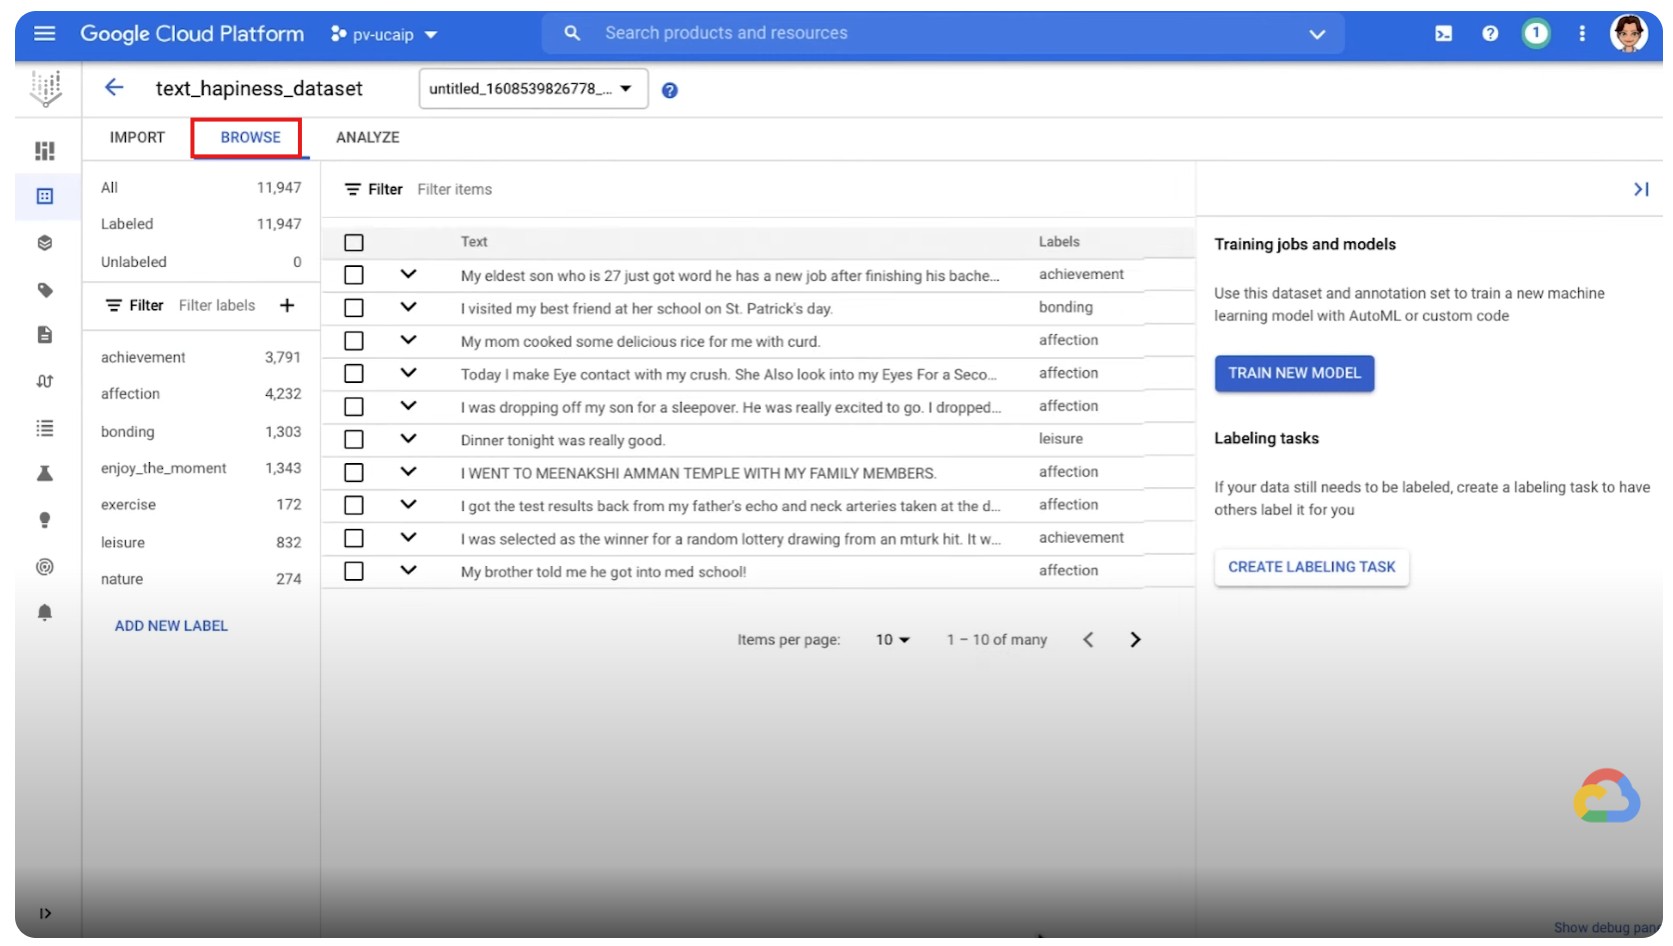Open the untitled annotation set dropdown
This screenshot has height=946, width=1673.
point(532,89)
